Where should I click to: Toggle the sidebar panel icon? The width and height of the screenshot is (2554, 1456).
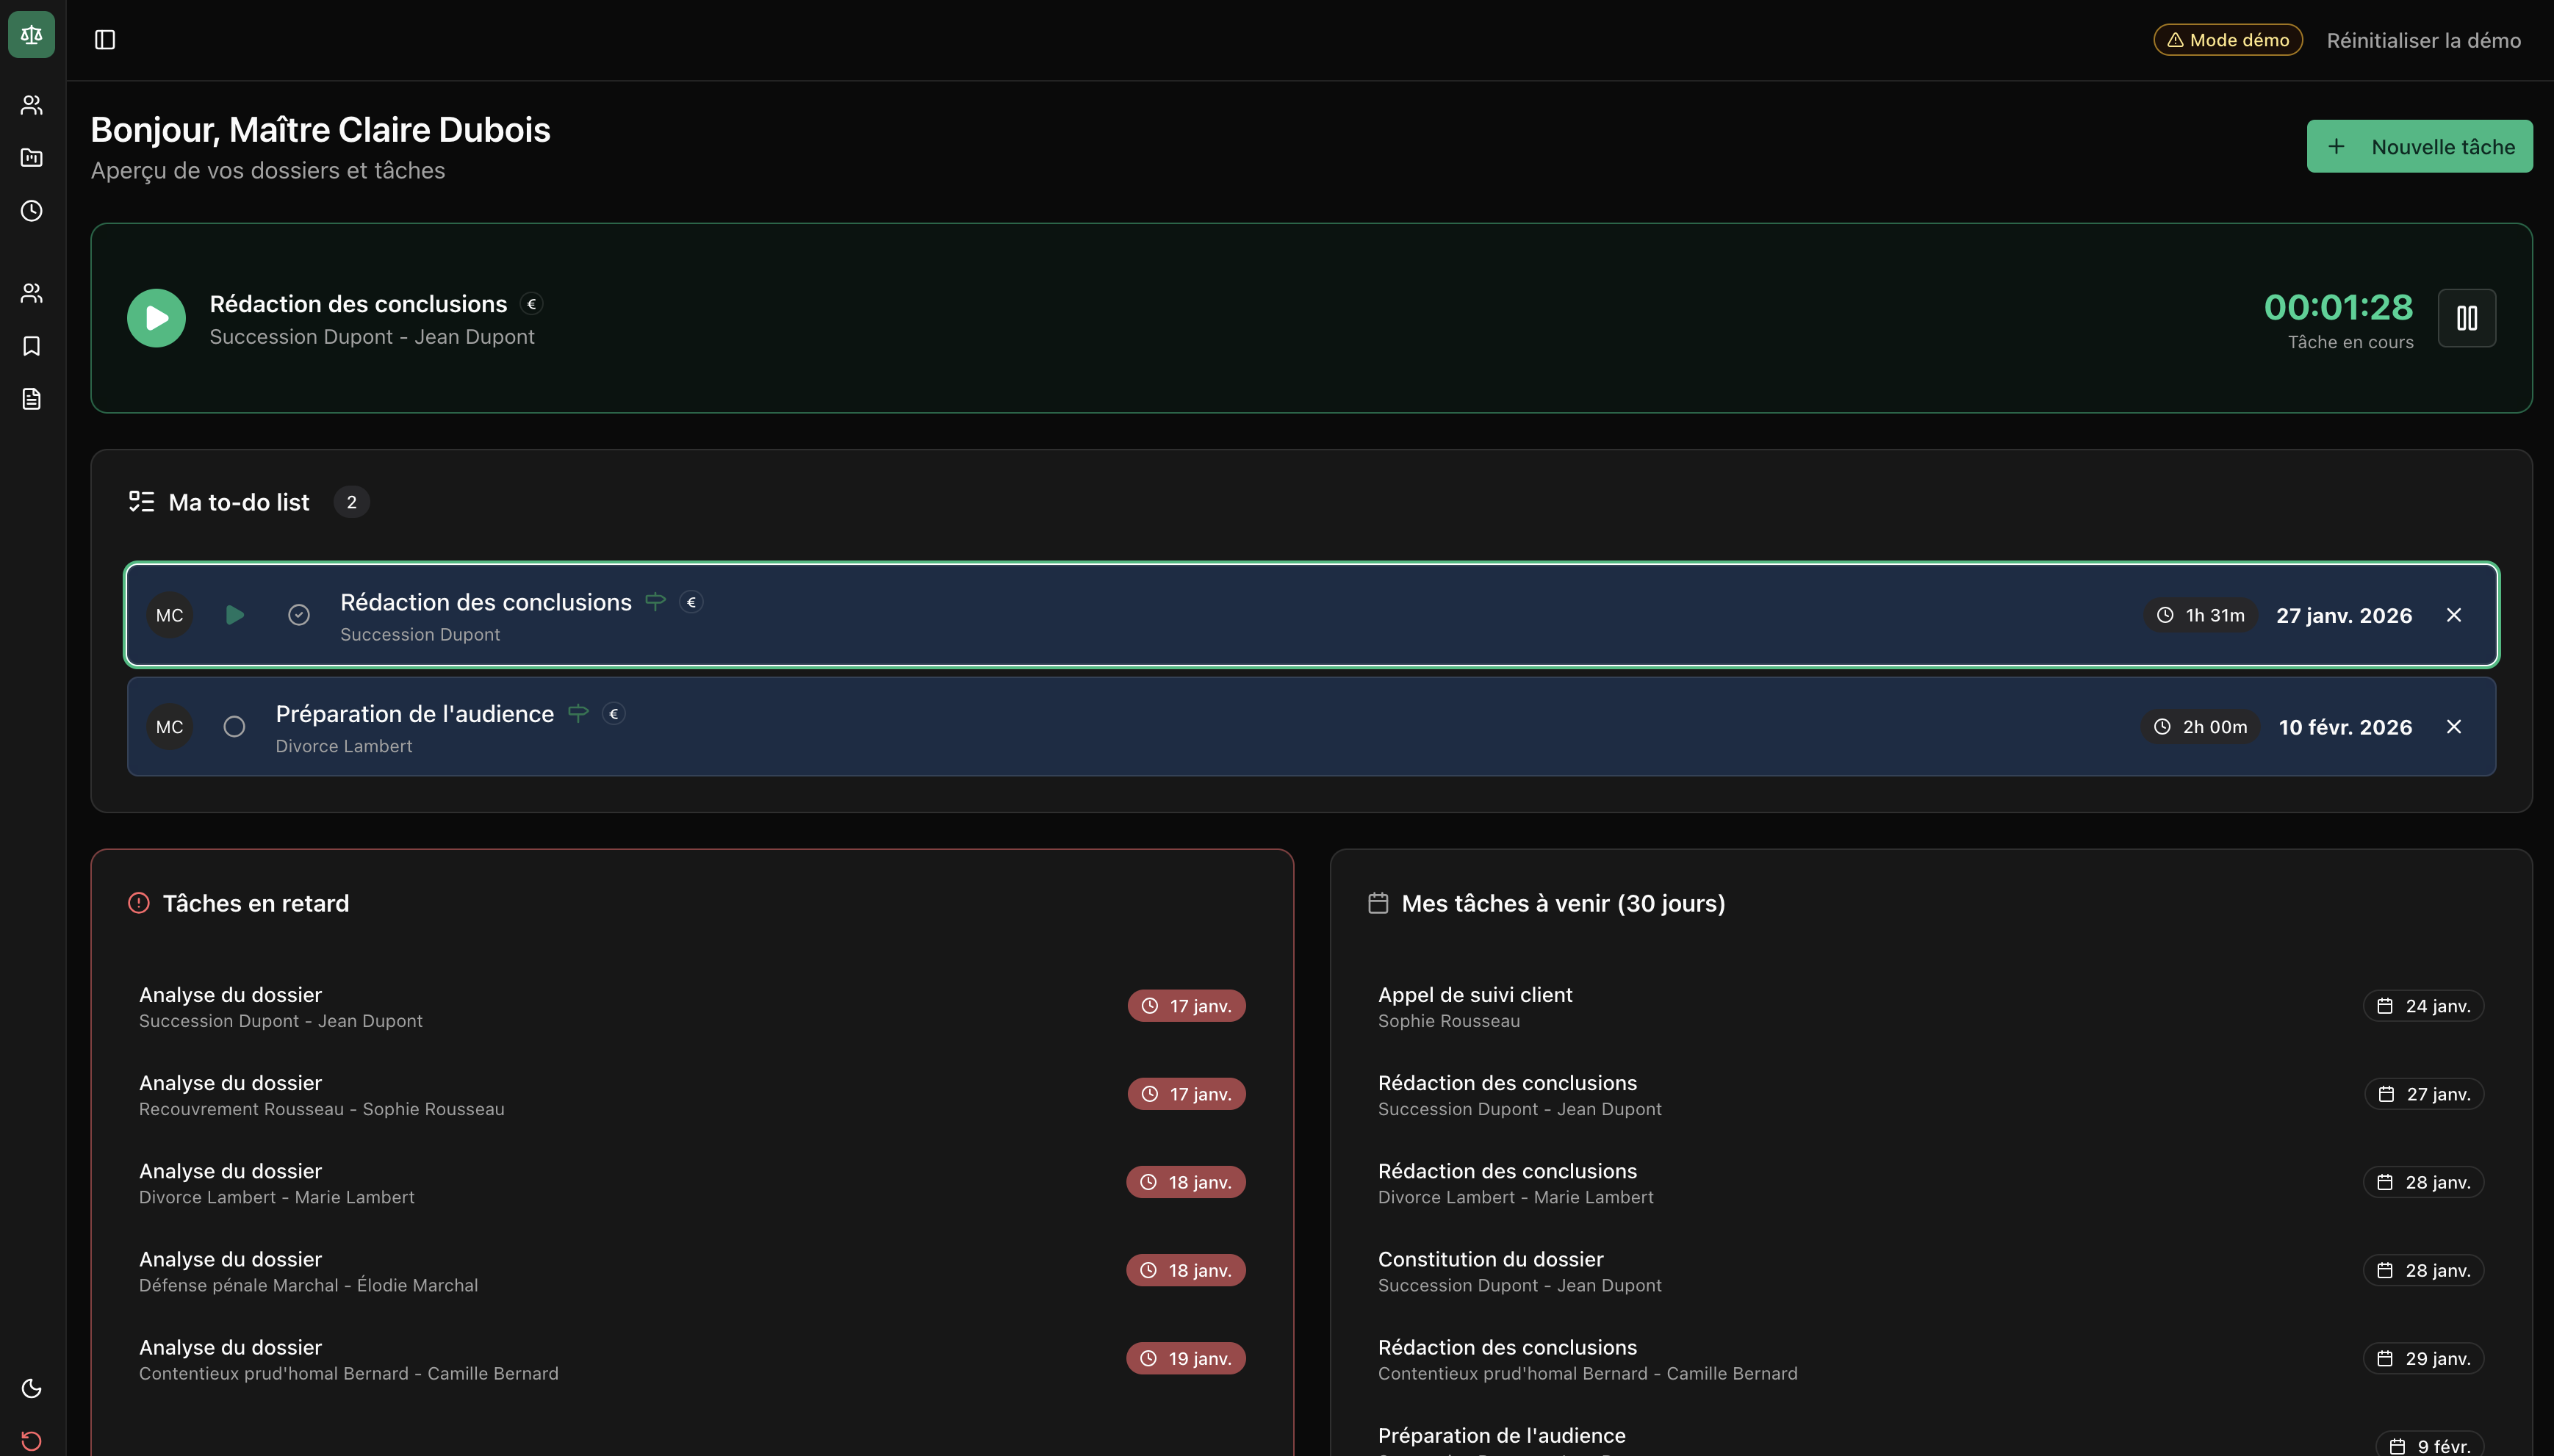pos(105,40)
